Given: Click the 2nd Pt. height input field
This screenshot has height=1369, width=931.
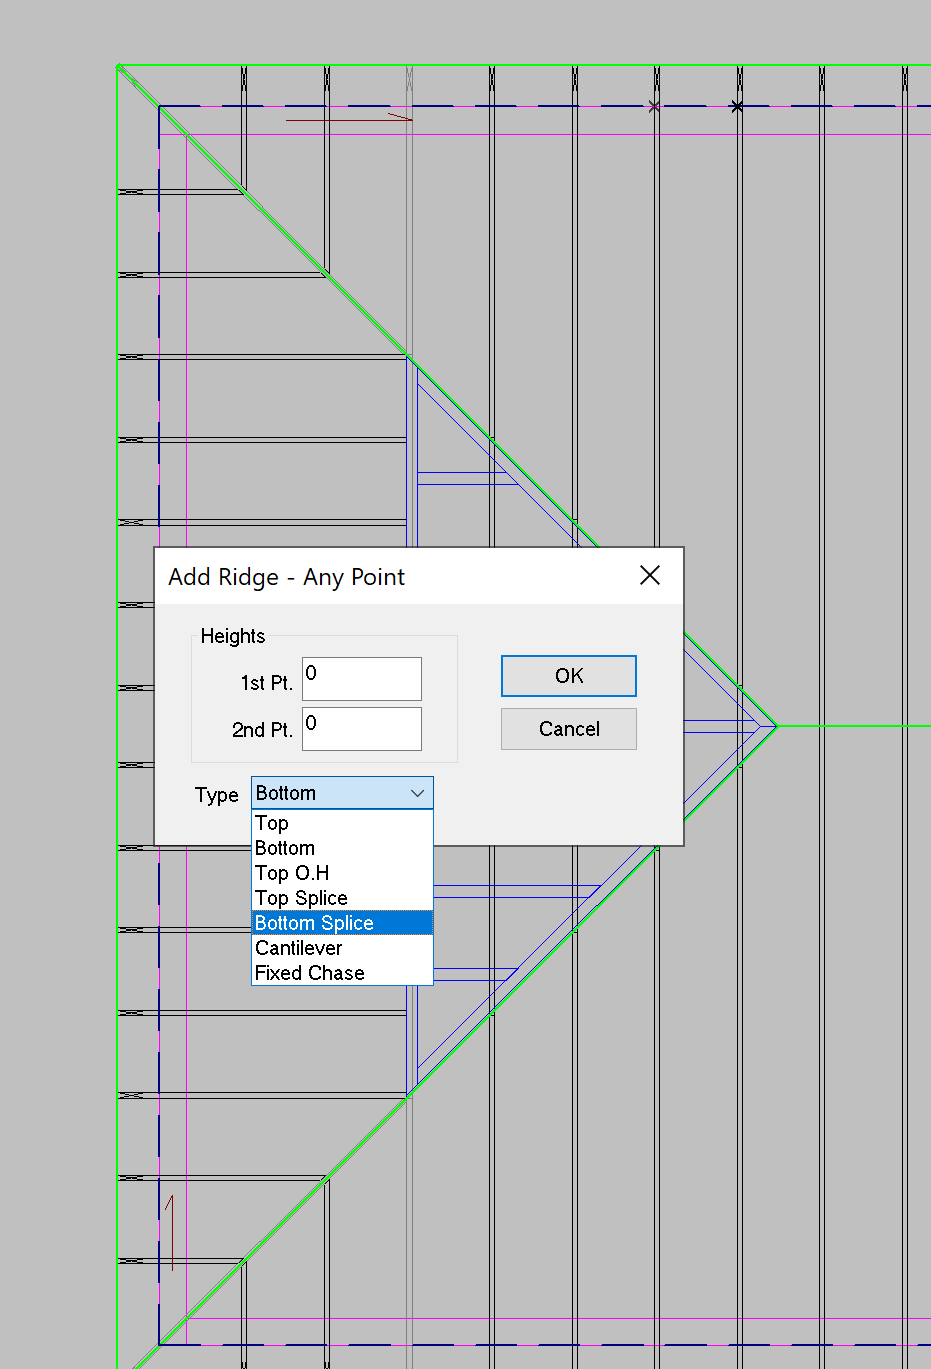Looking at the screenshot, I should point(361,729).
